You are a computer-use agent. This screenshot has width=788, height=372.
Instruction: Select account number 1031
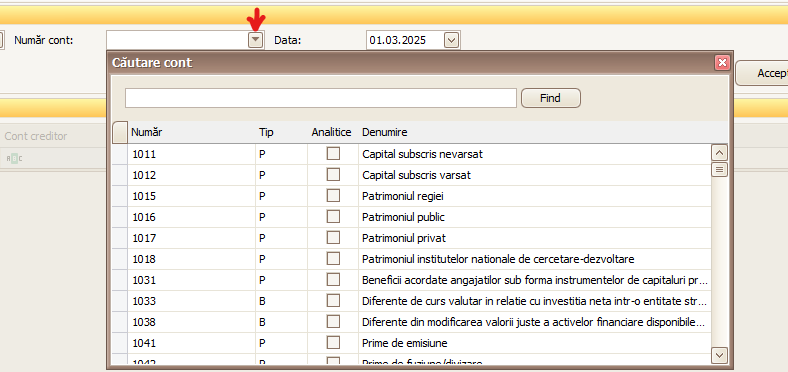pos(191,281)
